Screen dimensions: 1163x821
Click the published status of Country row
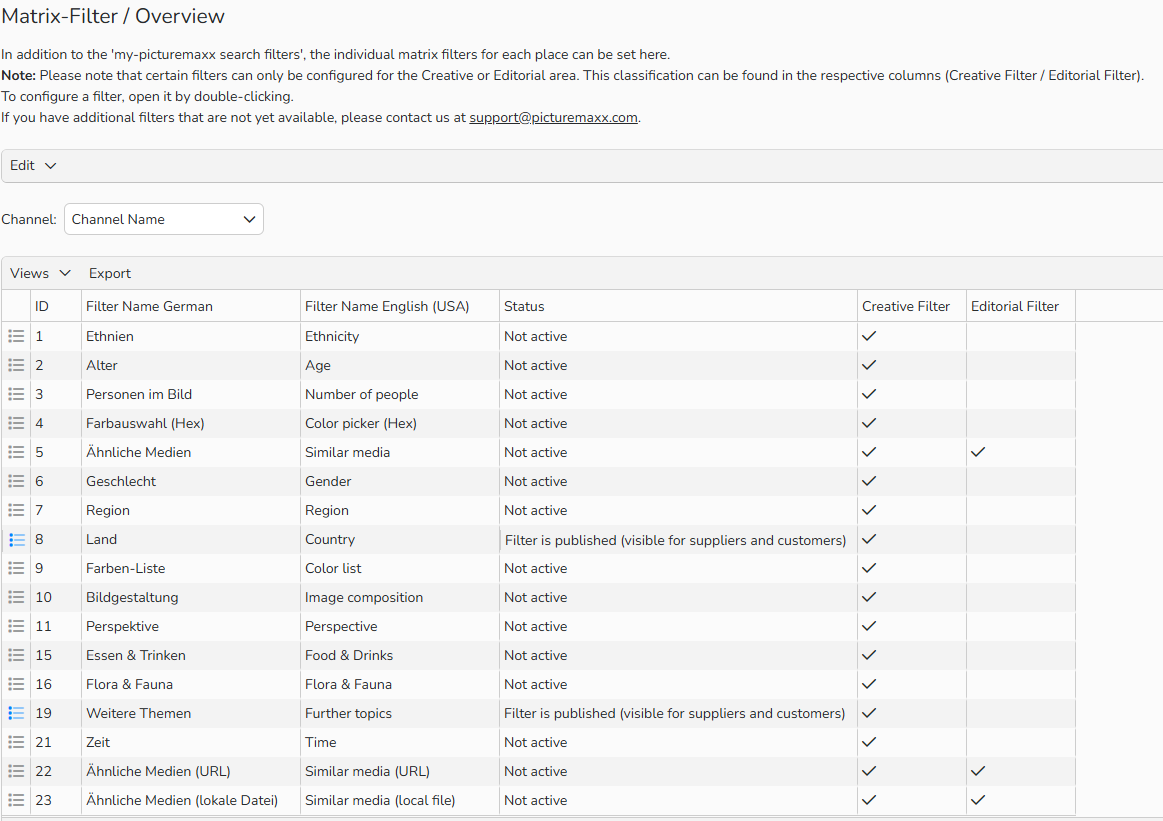click(x=675, y=540)
